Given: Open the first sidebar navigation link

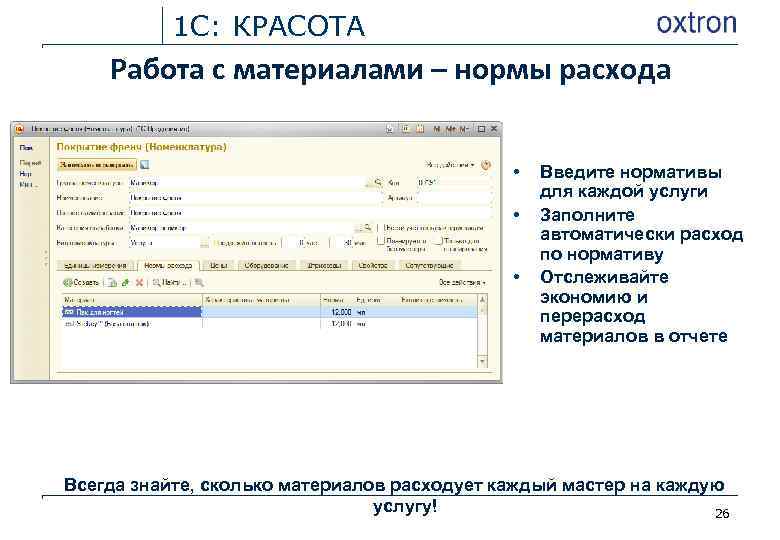Looking at the screenshot, I should coord(26,148).
